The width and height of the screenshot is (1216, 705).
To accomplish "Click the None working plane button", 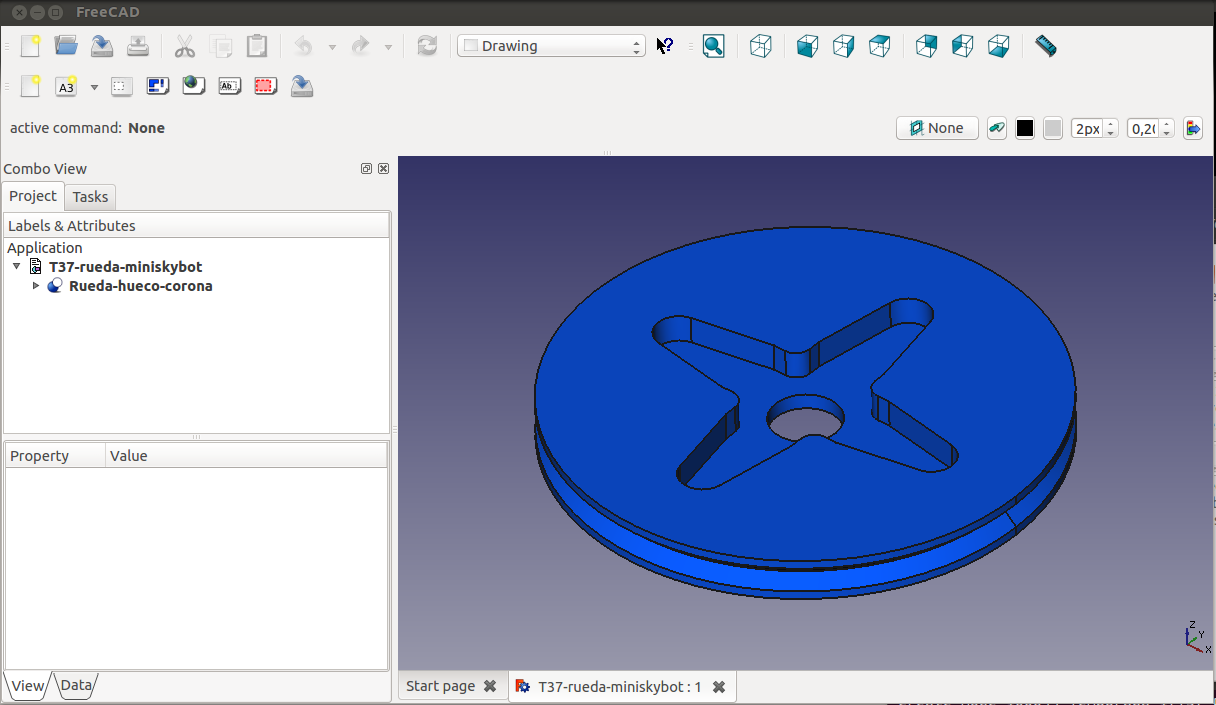I will pyautogui.click(x=937, y=128).
